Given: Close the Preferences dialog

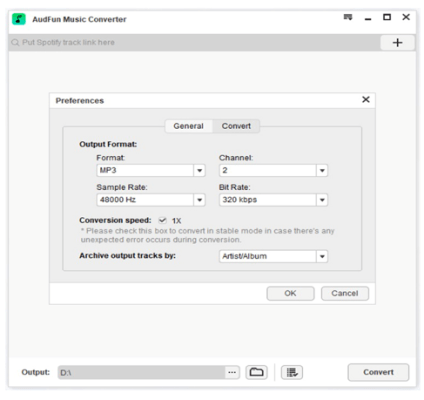Looking at the screenshot, I should click(x=366, y=99).
